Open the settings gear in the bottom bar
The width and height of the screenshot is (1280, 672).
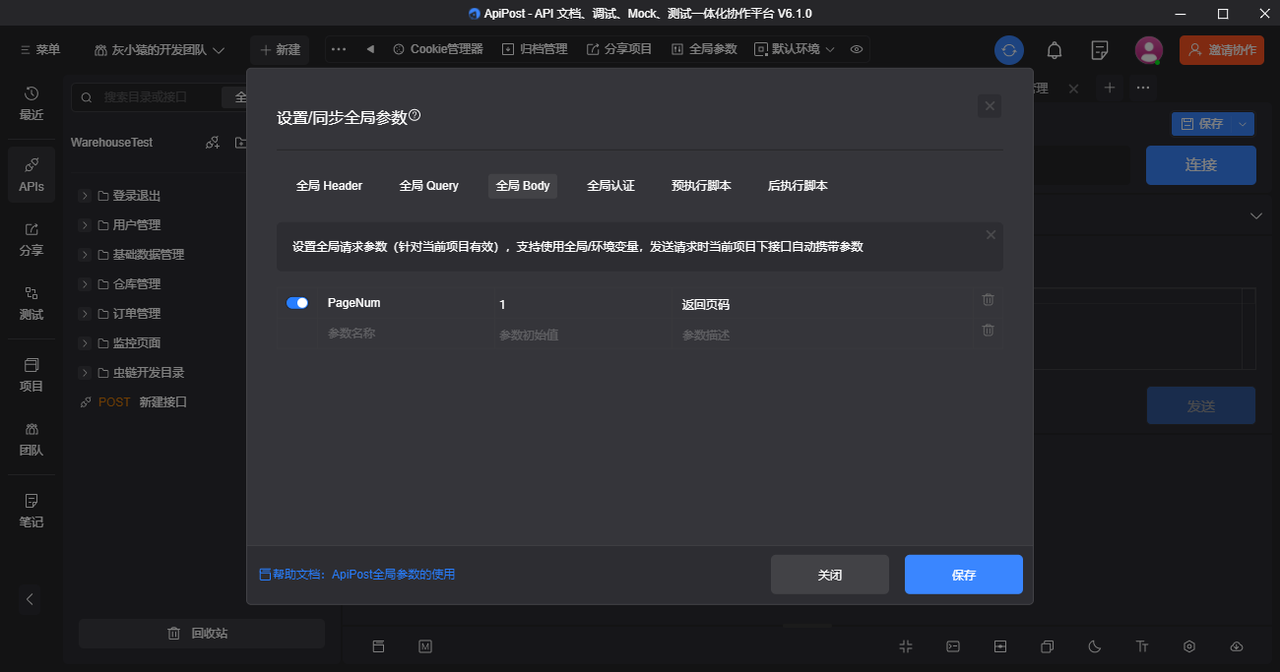(x=1188, y=647)
